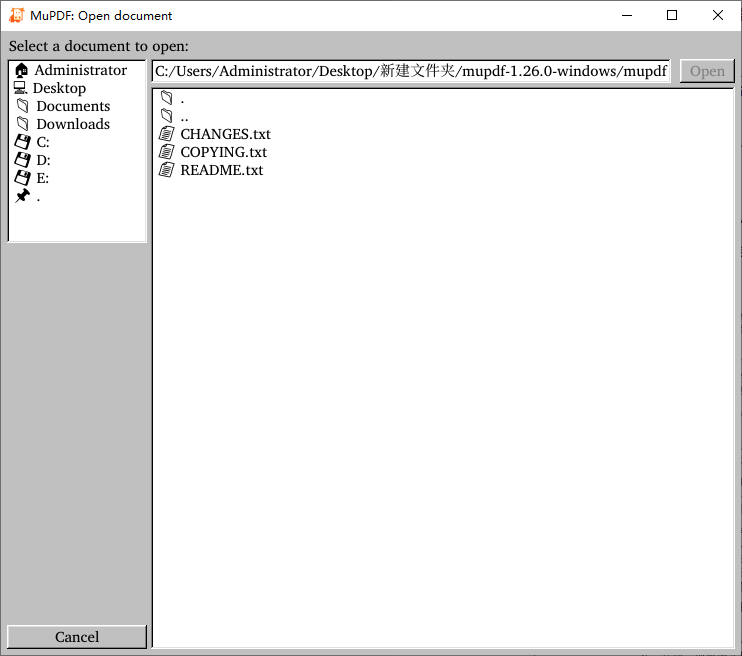Select the README.txt file name
The width and height of the screenshot is (742, 656).
point(221,170)
